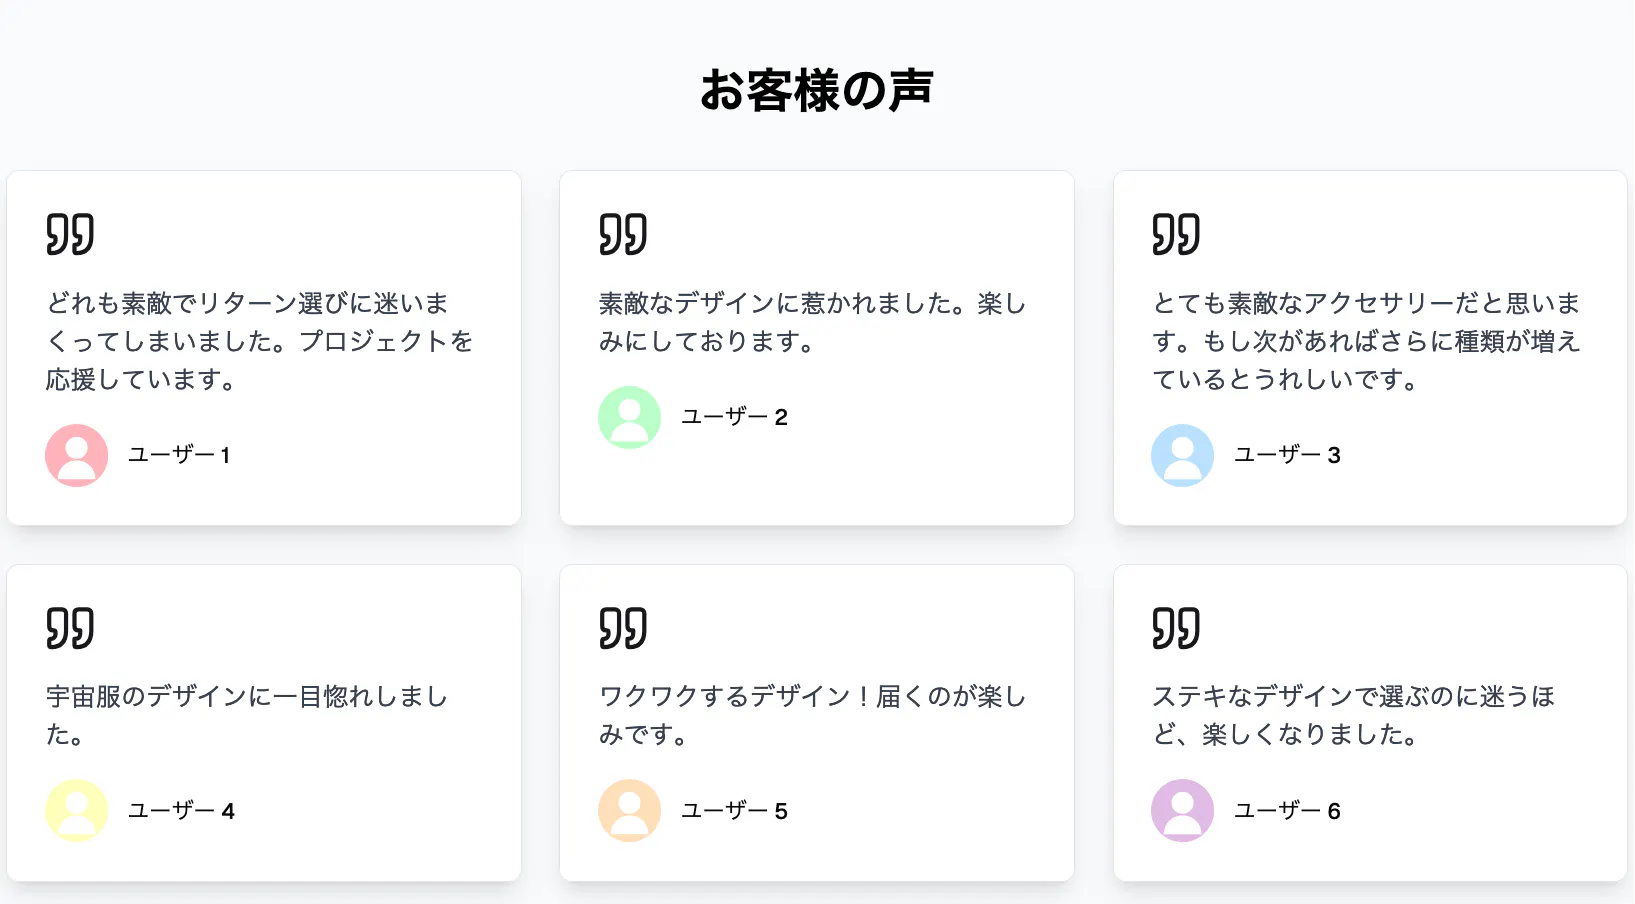This screenshot has height=904, width=1635.
Task: Click the green avatar of ユーザー 2
Action: pos(629,417)
